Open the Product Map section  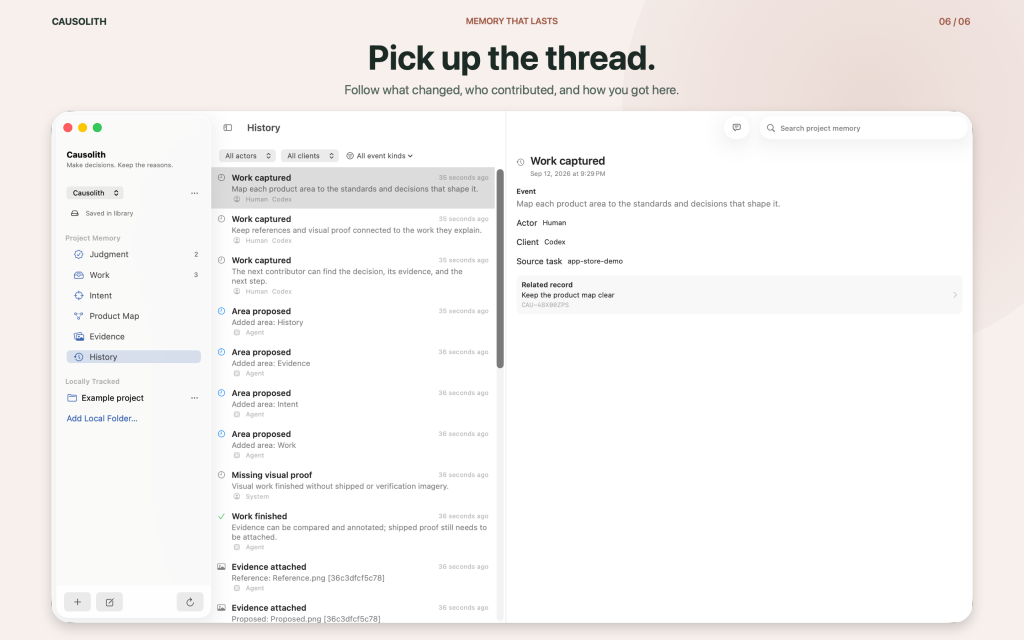coord(134,316)
